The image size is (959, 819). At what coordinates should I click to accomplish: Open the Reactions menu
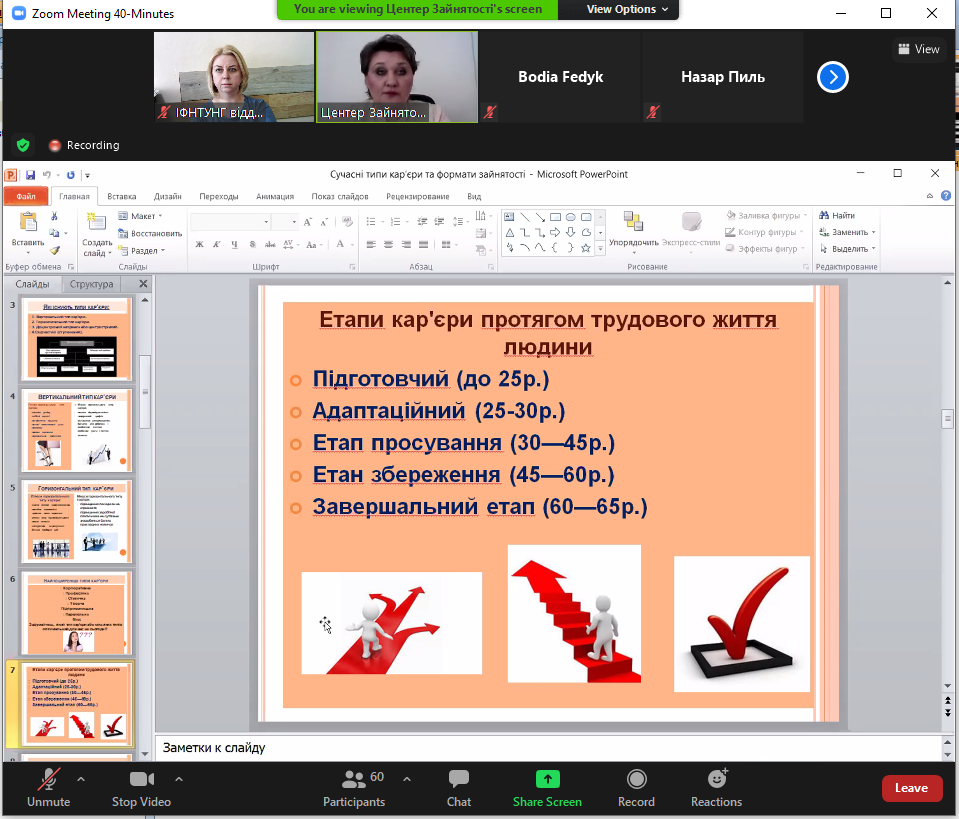click(716, 779)
